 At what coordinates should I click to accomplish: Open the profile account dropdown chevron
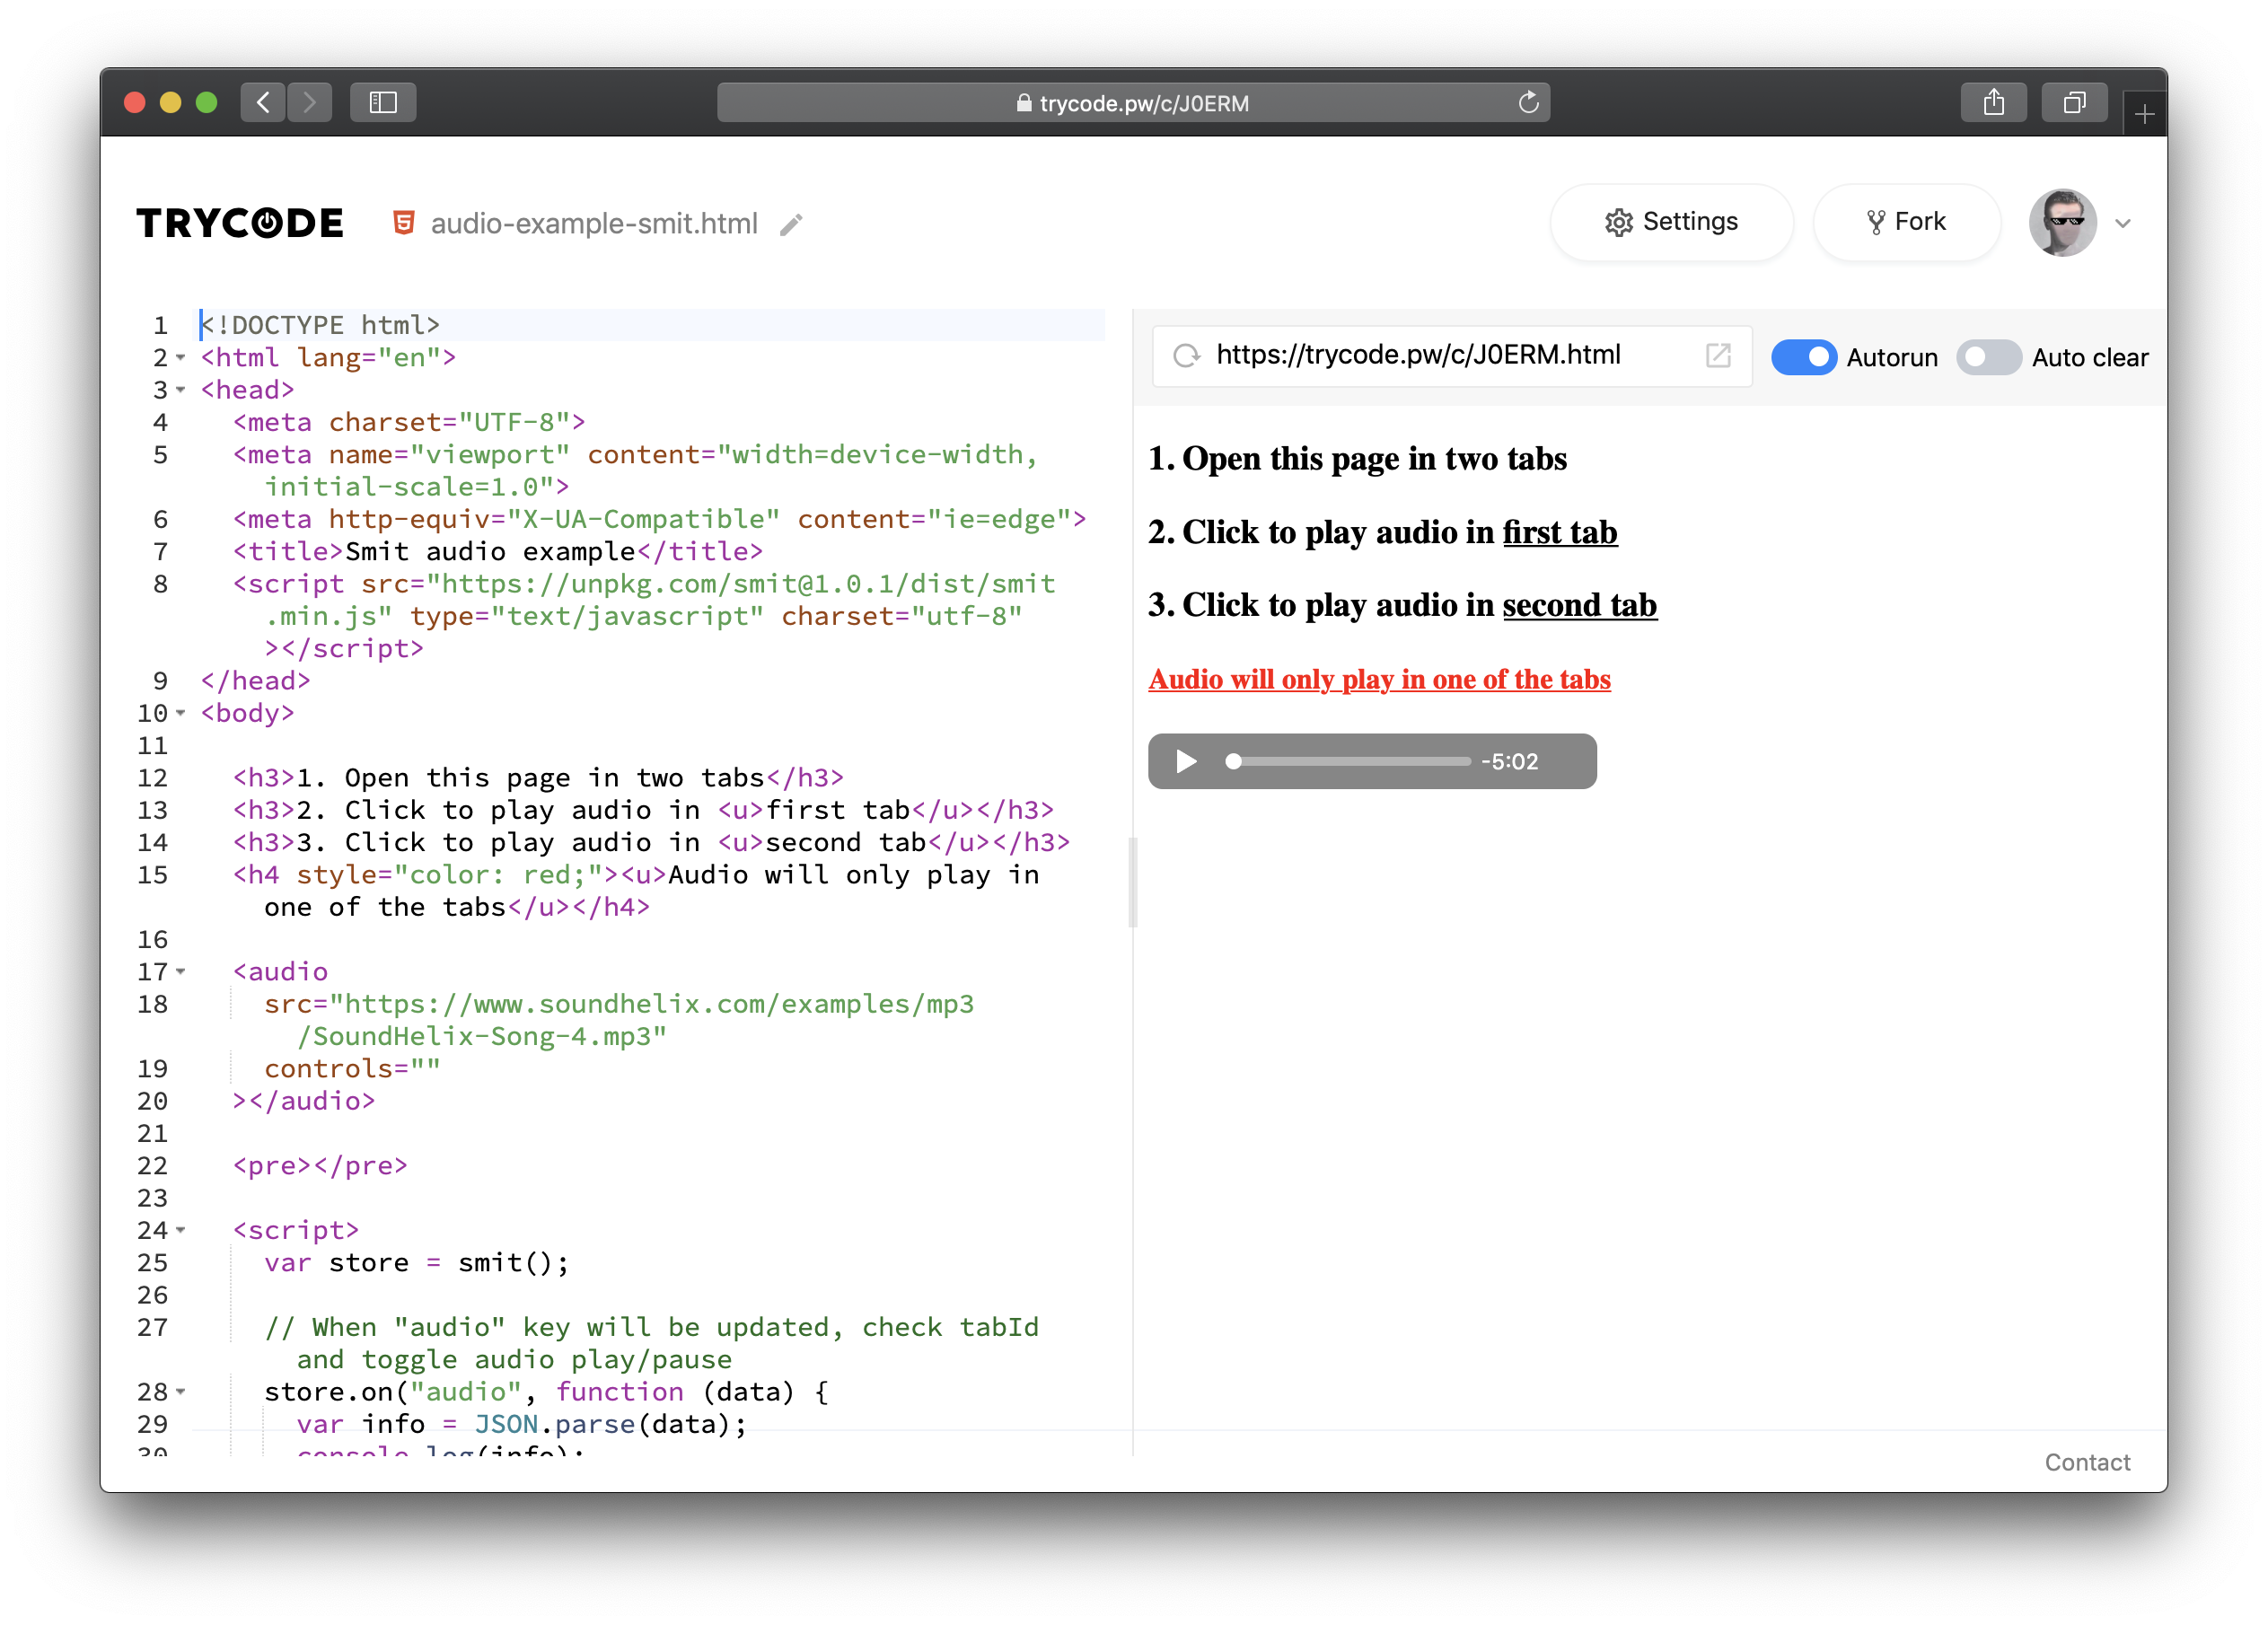[x=2124, y=223]
